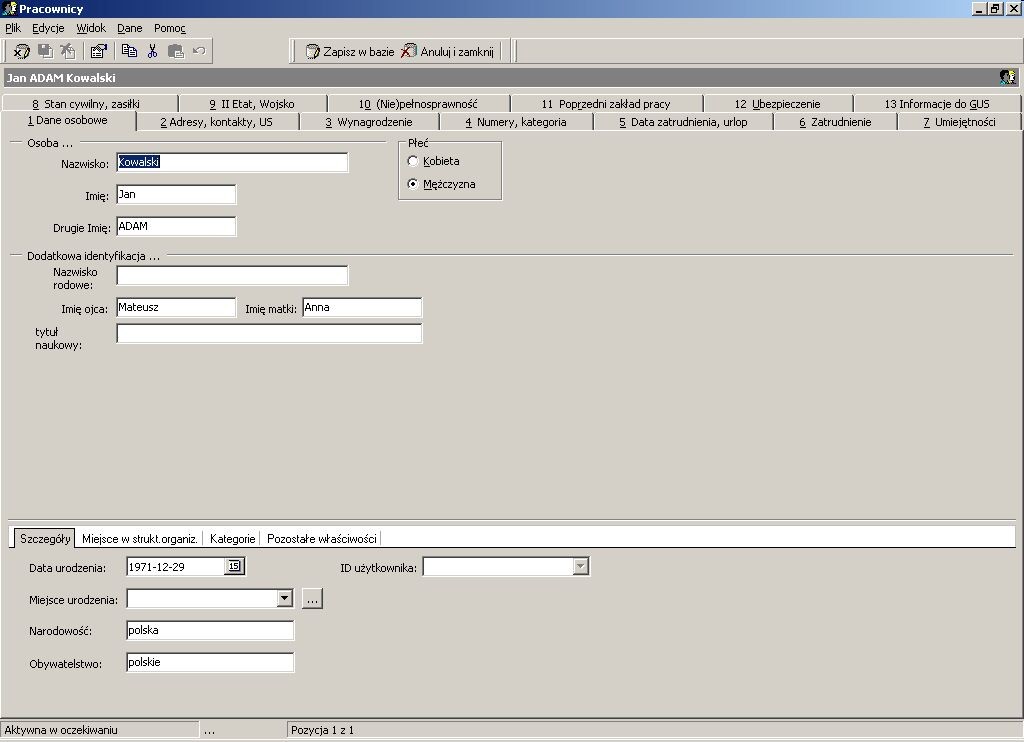
Task: Switch to the Kategorie sub-tab
Action: pyautogui.click(x=232, y=539)
